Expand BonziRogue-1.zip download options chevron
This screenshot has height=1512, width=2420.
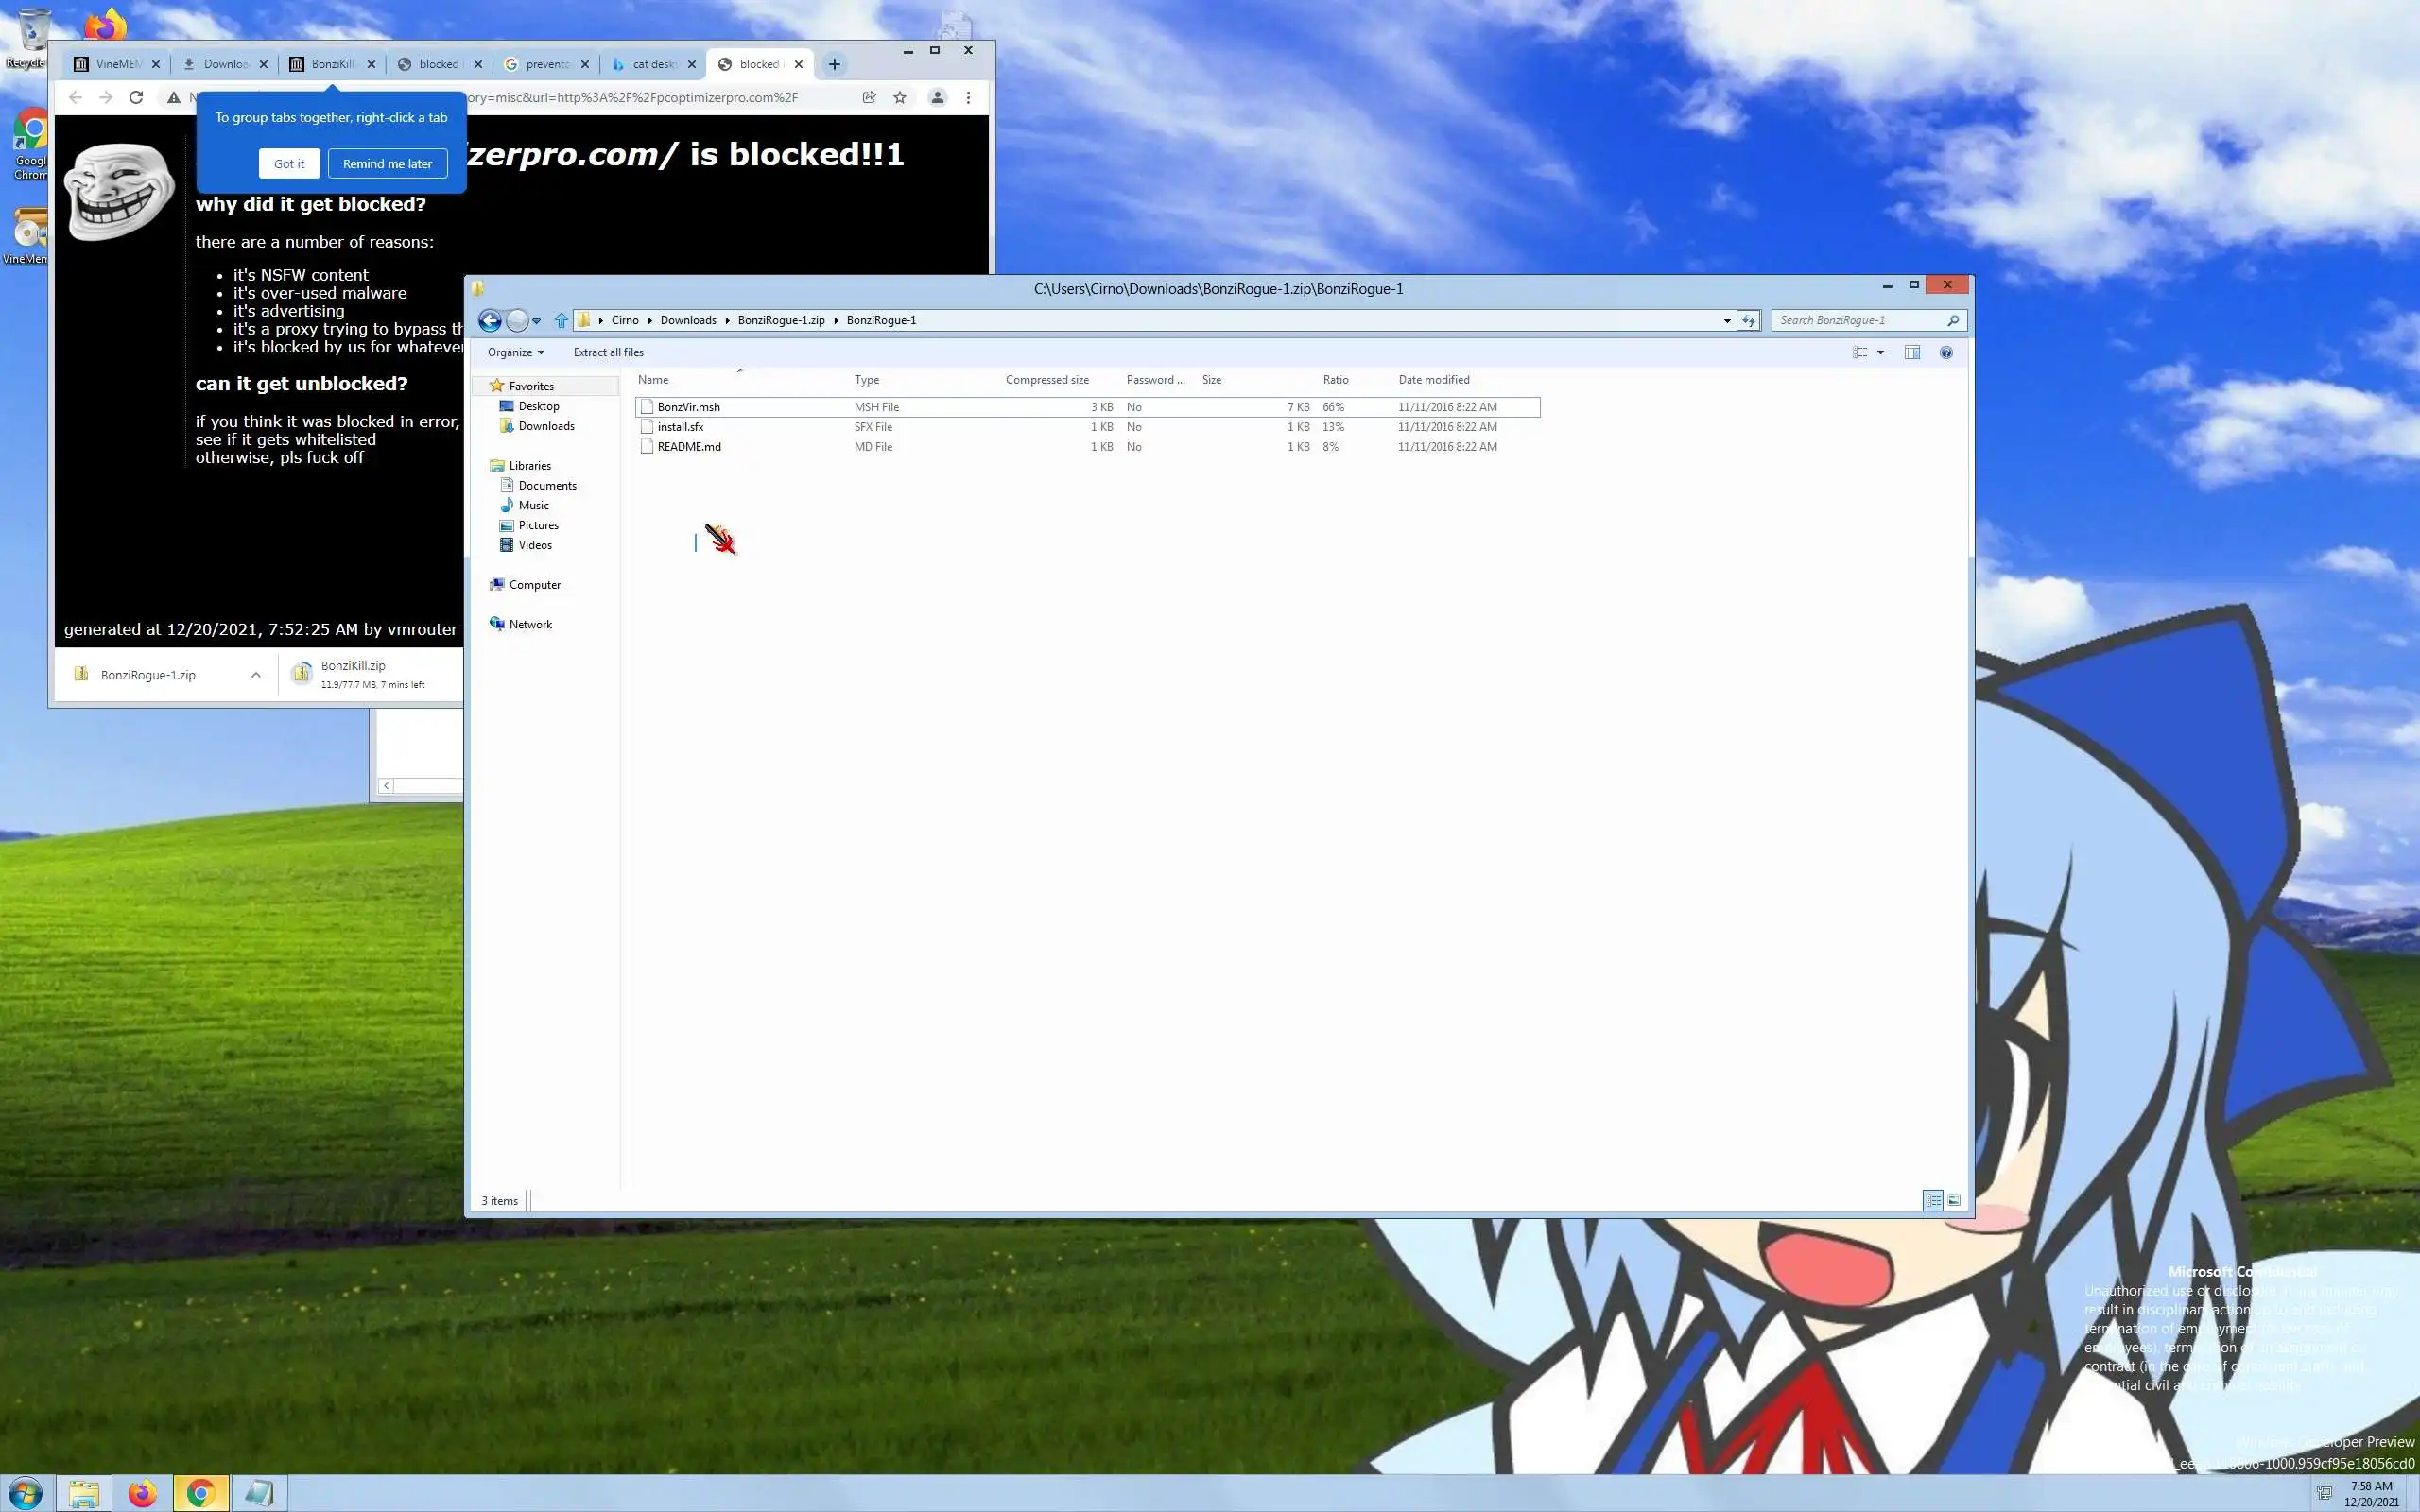256,675
